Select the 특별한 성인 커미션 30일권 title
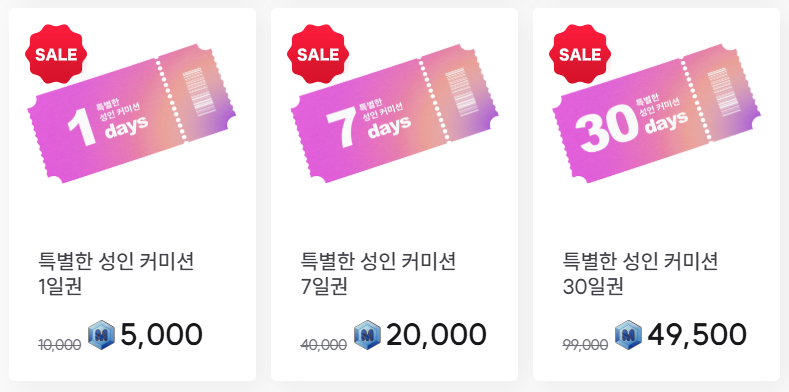This screenshot has height=392, width=789. pyautogui.click(x=640, y=274)
